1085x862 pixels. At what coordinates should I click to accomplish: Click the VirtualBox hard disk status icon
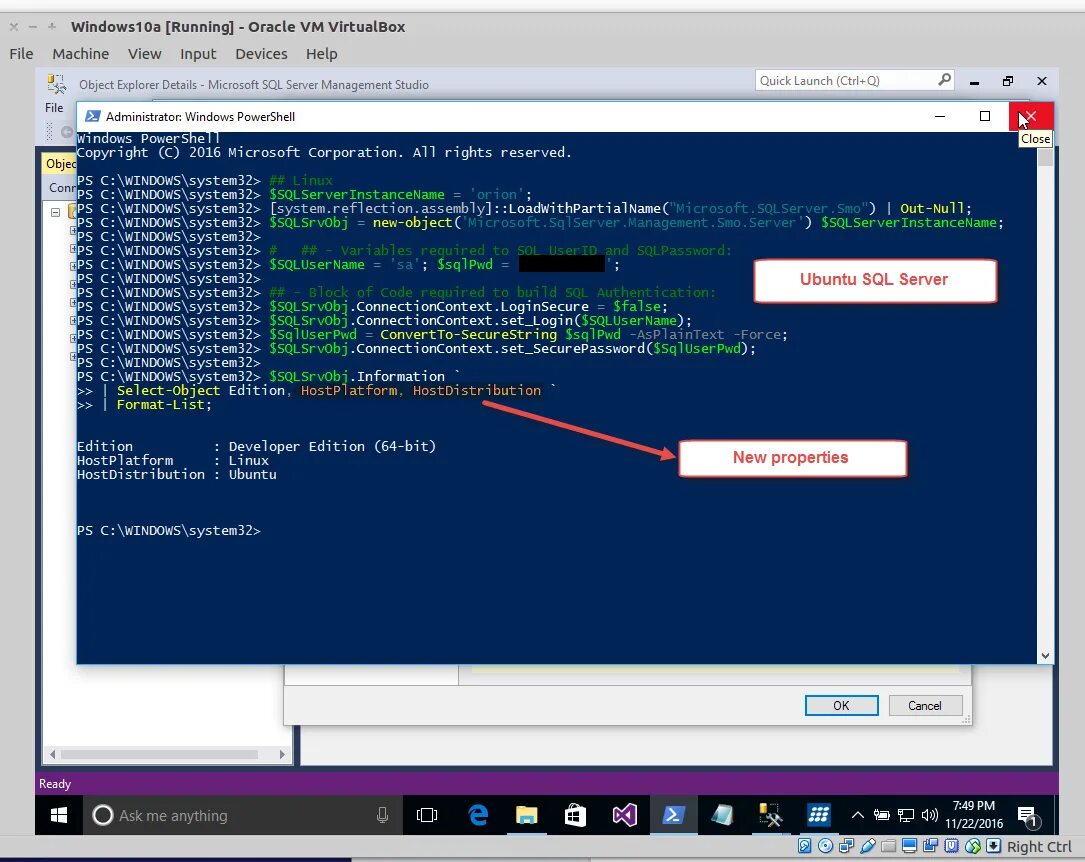click(x=805, y=845)
